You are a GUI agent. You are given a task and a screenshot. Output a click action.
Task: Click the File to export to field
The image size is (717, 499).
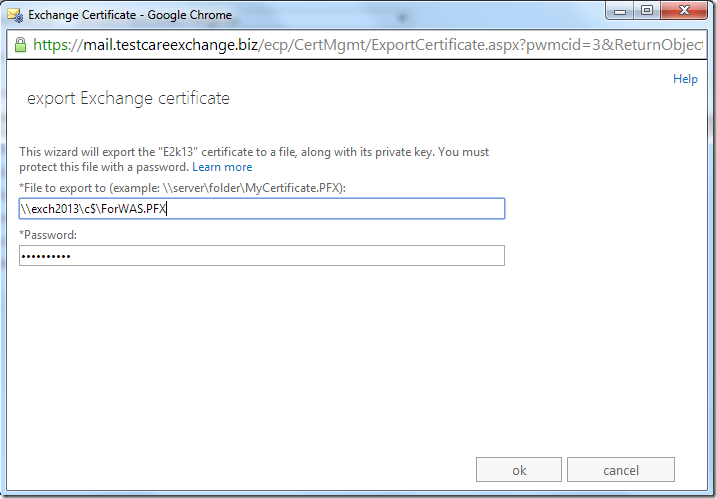tap(262, 209)
